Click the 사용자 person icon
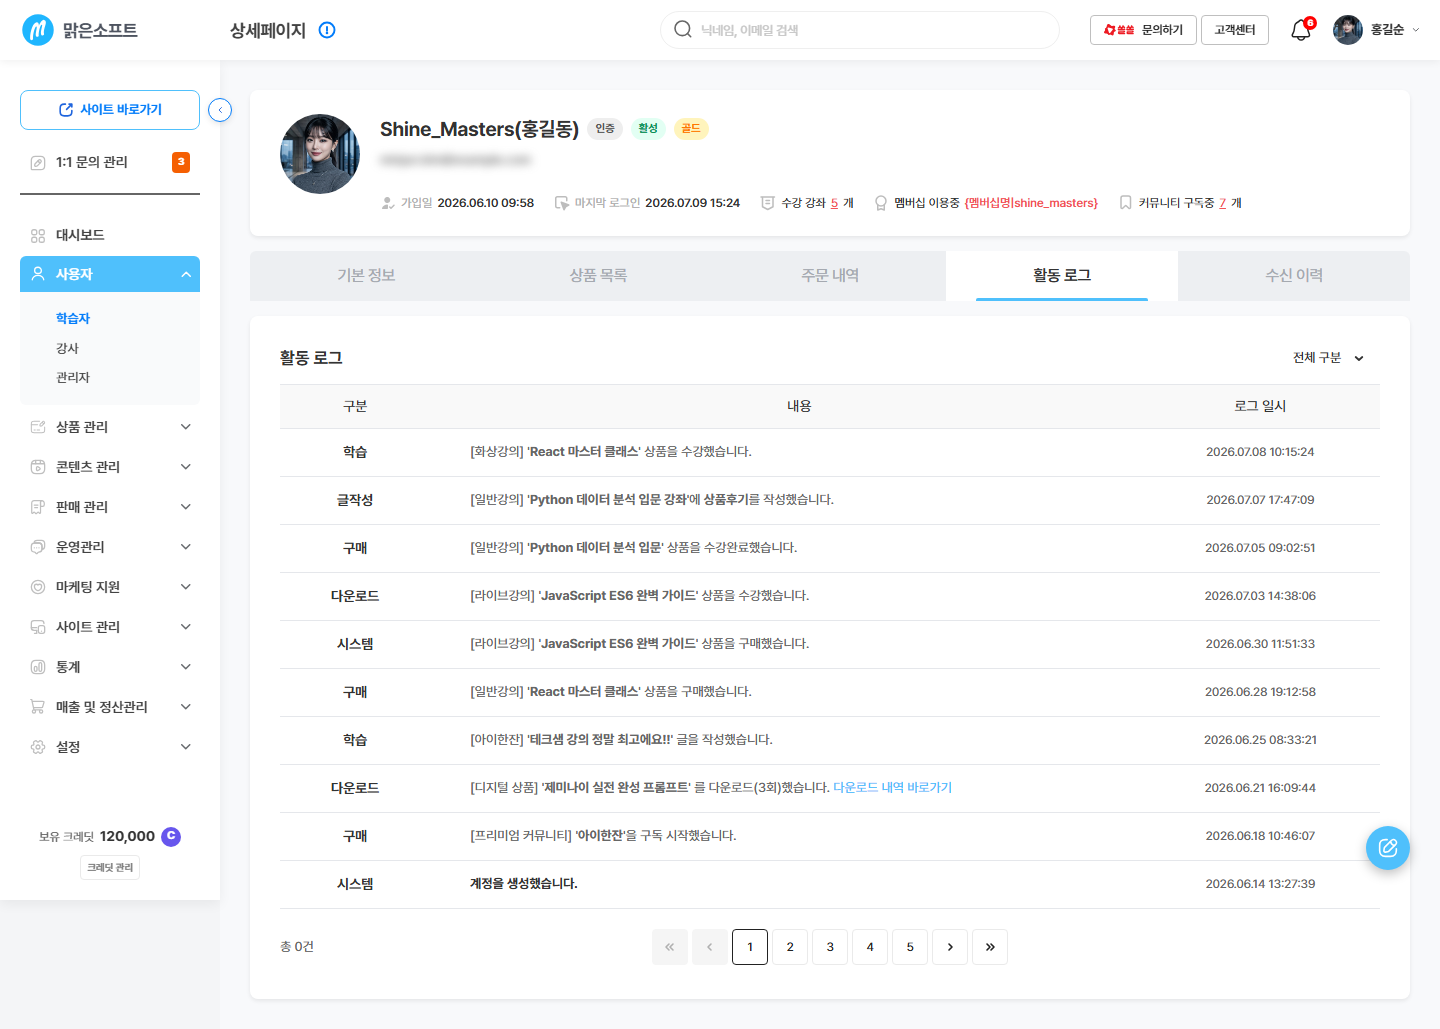 (x=38, y=273)
